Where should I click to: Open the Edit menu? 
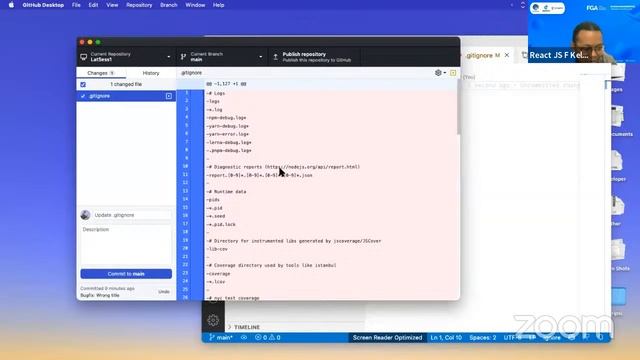[x=93, y=5]
